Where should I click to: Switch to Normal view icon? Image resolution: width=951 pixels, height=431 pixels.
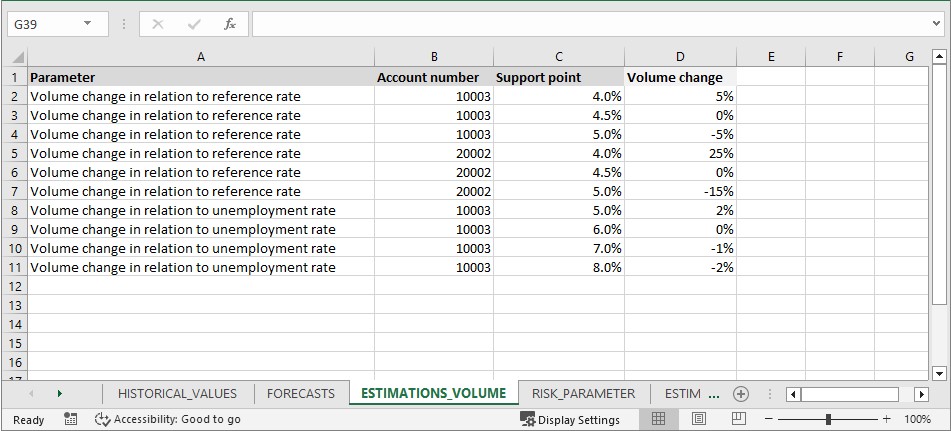tap(658, 419)
